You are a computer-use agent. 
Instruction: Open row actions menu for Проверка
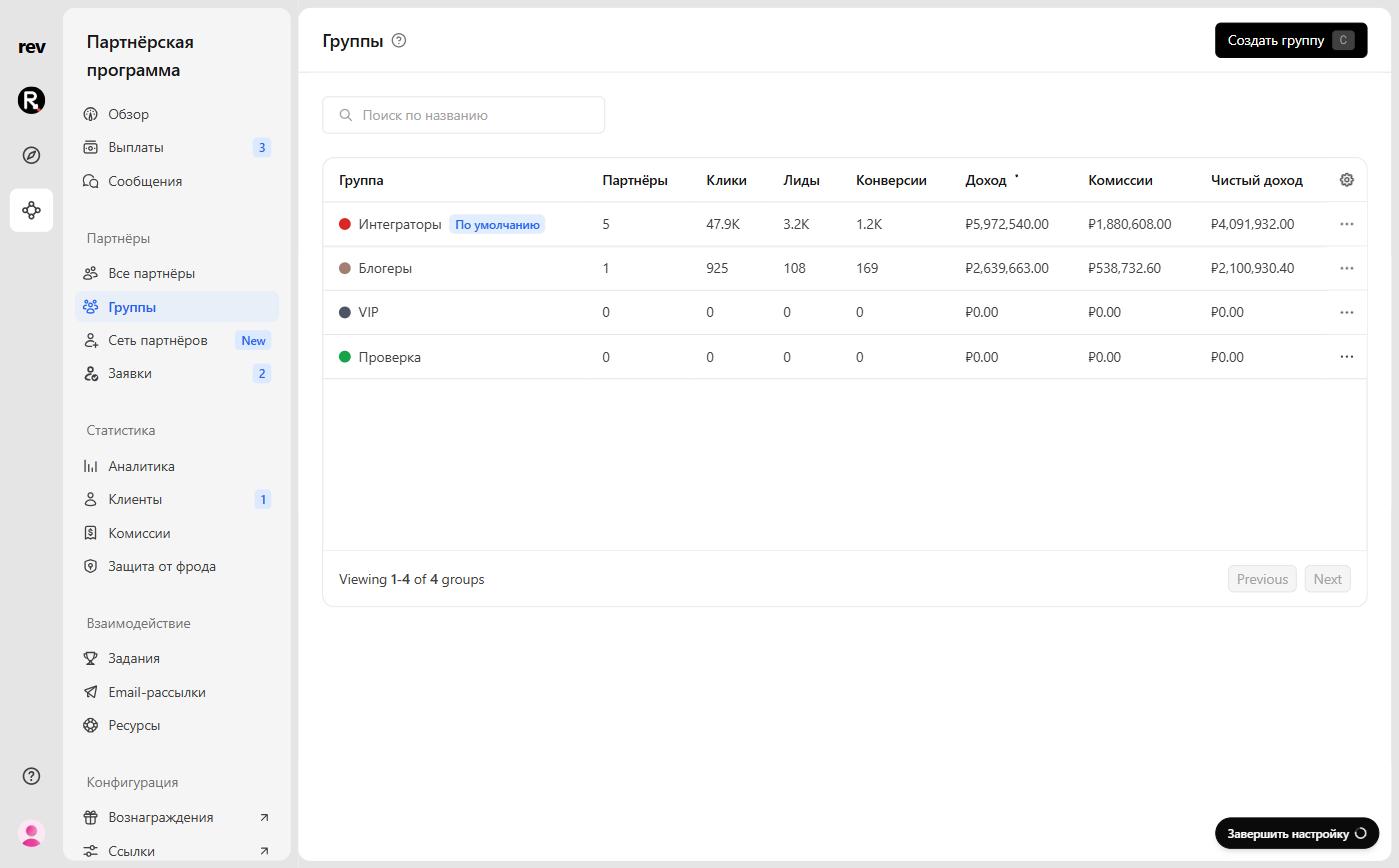[1347, 357]
